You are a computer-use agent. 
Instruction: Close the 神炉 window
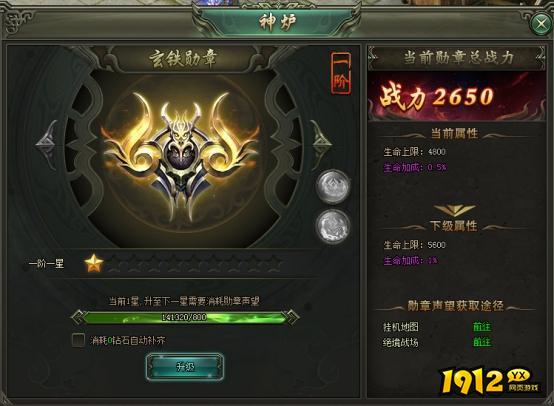pos(541,24)
